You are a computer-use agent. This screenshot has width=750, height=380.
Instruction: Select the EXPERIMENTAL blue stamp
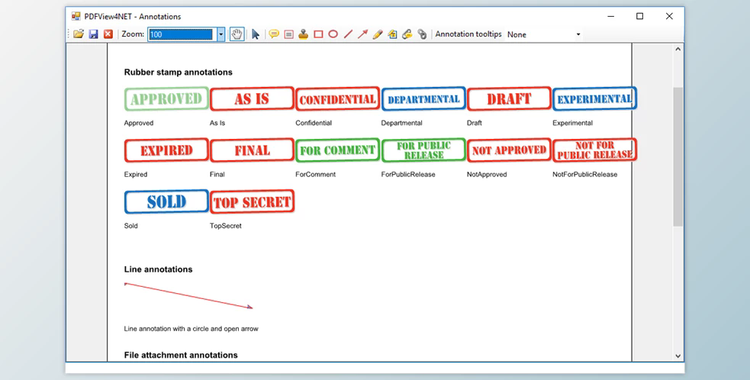coord(595,99)
